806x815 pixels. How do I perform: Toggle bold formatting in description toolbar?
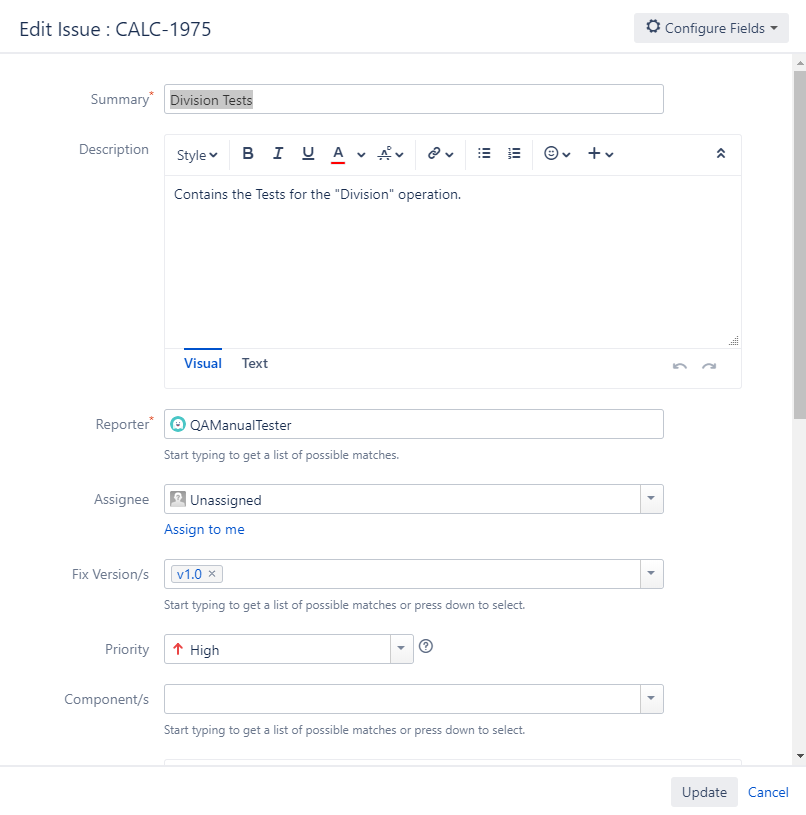coord(248,153)
